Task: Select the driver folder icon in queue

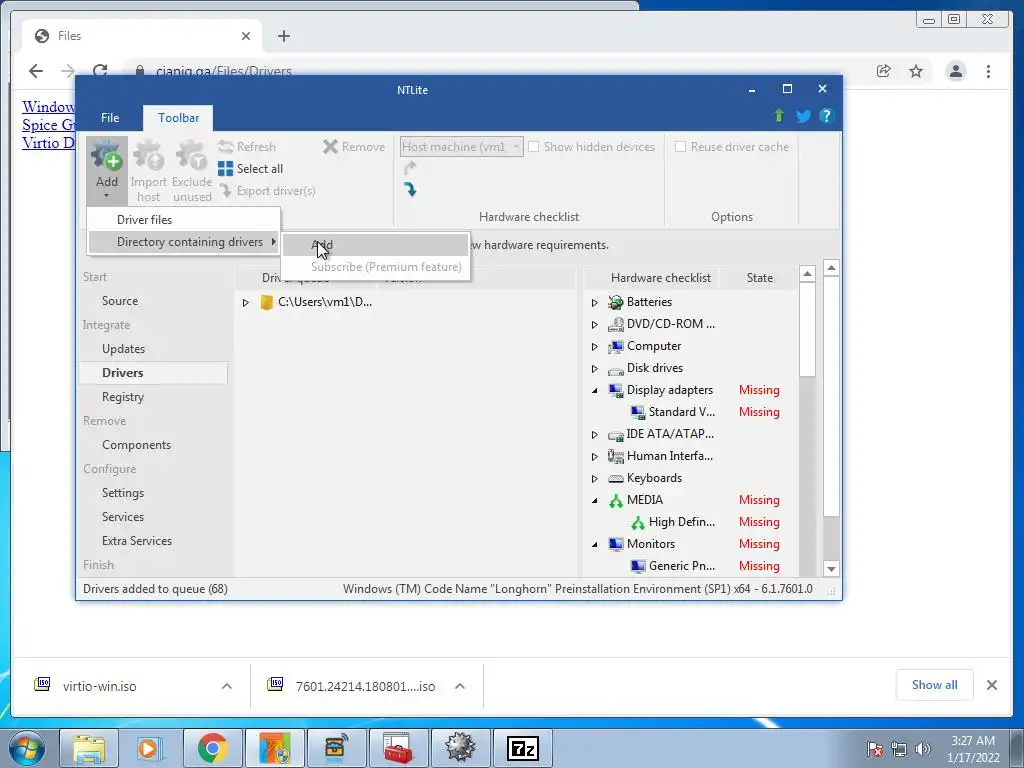Action: coord(266,302)
